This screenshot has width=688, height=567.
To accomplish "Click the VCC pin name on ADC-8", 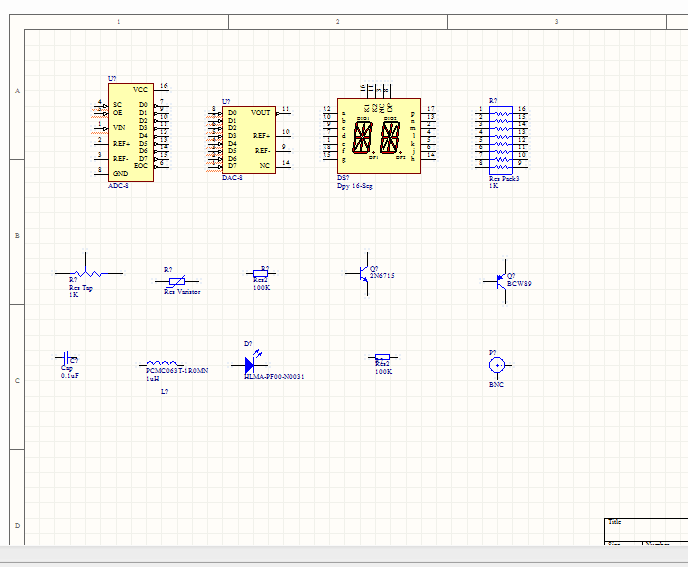I will pos(140,90).
